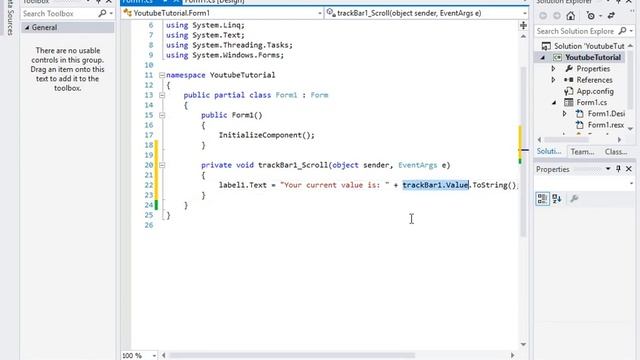Collapse the namespace YoutubeTutorial code block
This screenshot has height=360, width=640.
click(162, 75)
